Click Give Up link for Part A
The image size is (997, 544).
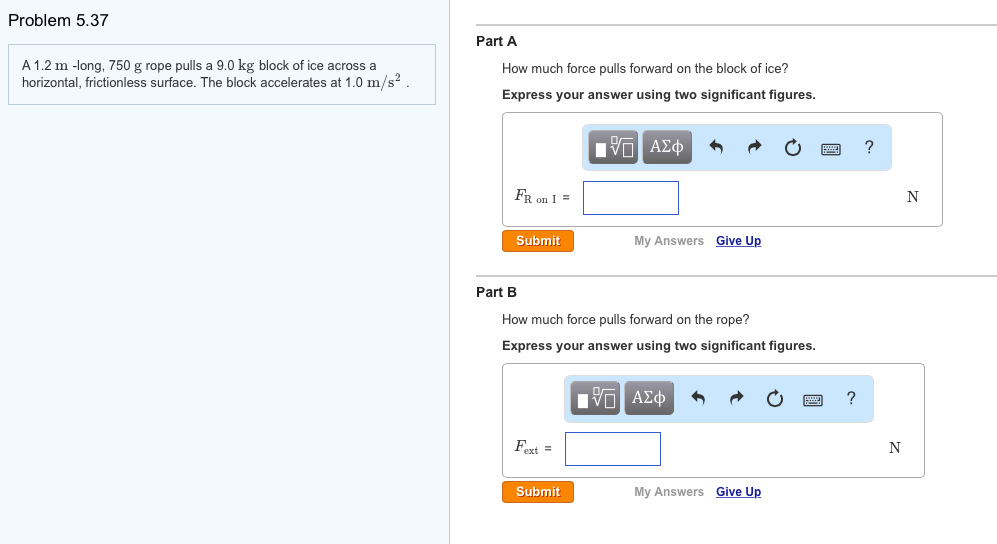coord(738,241)
